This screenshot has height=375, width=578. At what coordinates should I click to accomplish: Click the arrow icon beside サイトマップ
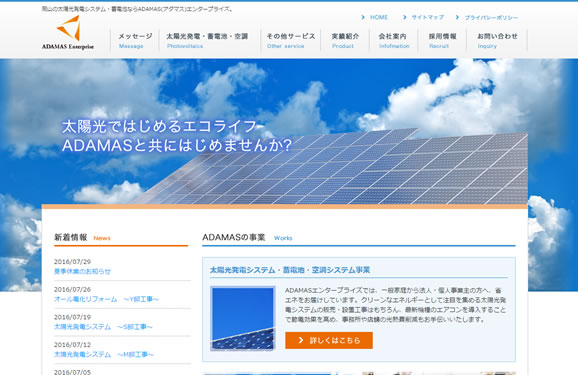click(x=405, y=17)
